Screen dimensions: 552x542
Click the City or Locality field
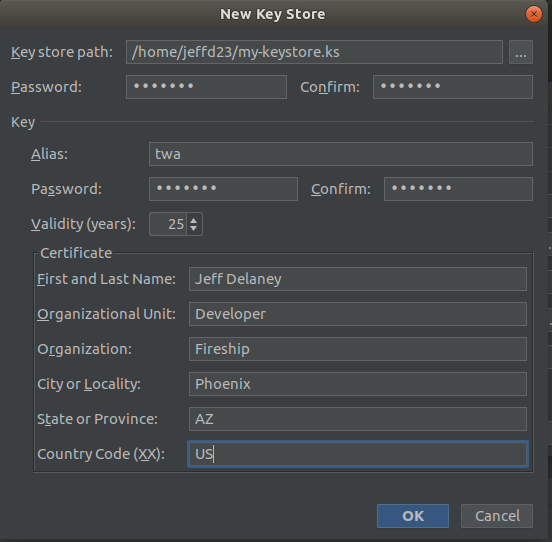358,384
